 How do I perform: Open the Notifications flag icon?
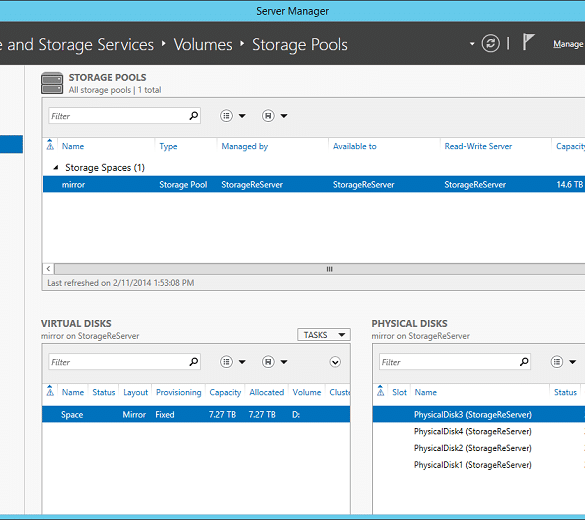[x=528, y=42]
